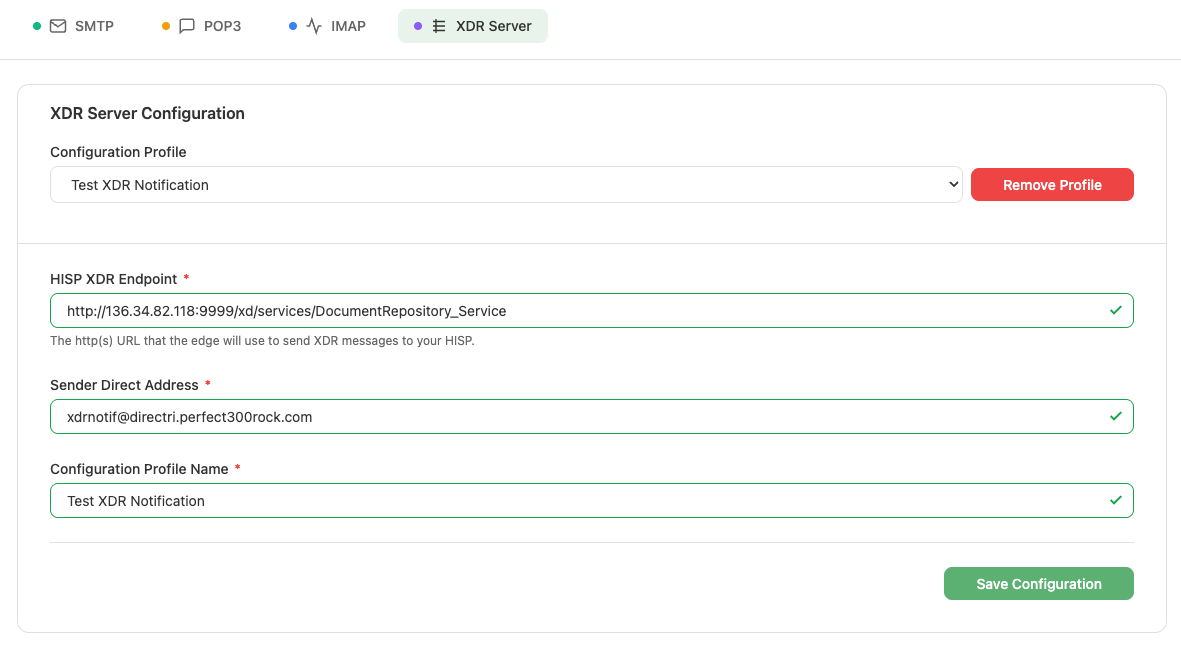Click the orange dot beside POP3
This screenshot has height=662, width=1181.
(166, 26)
